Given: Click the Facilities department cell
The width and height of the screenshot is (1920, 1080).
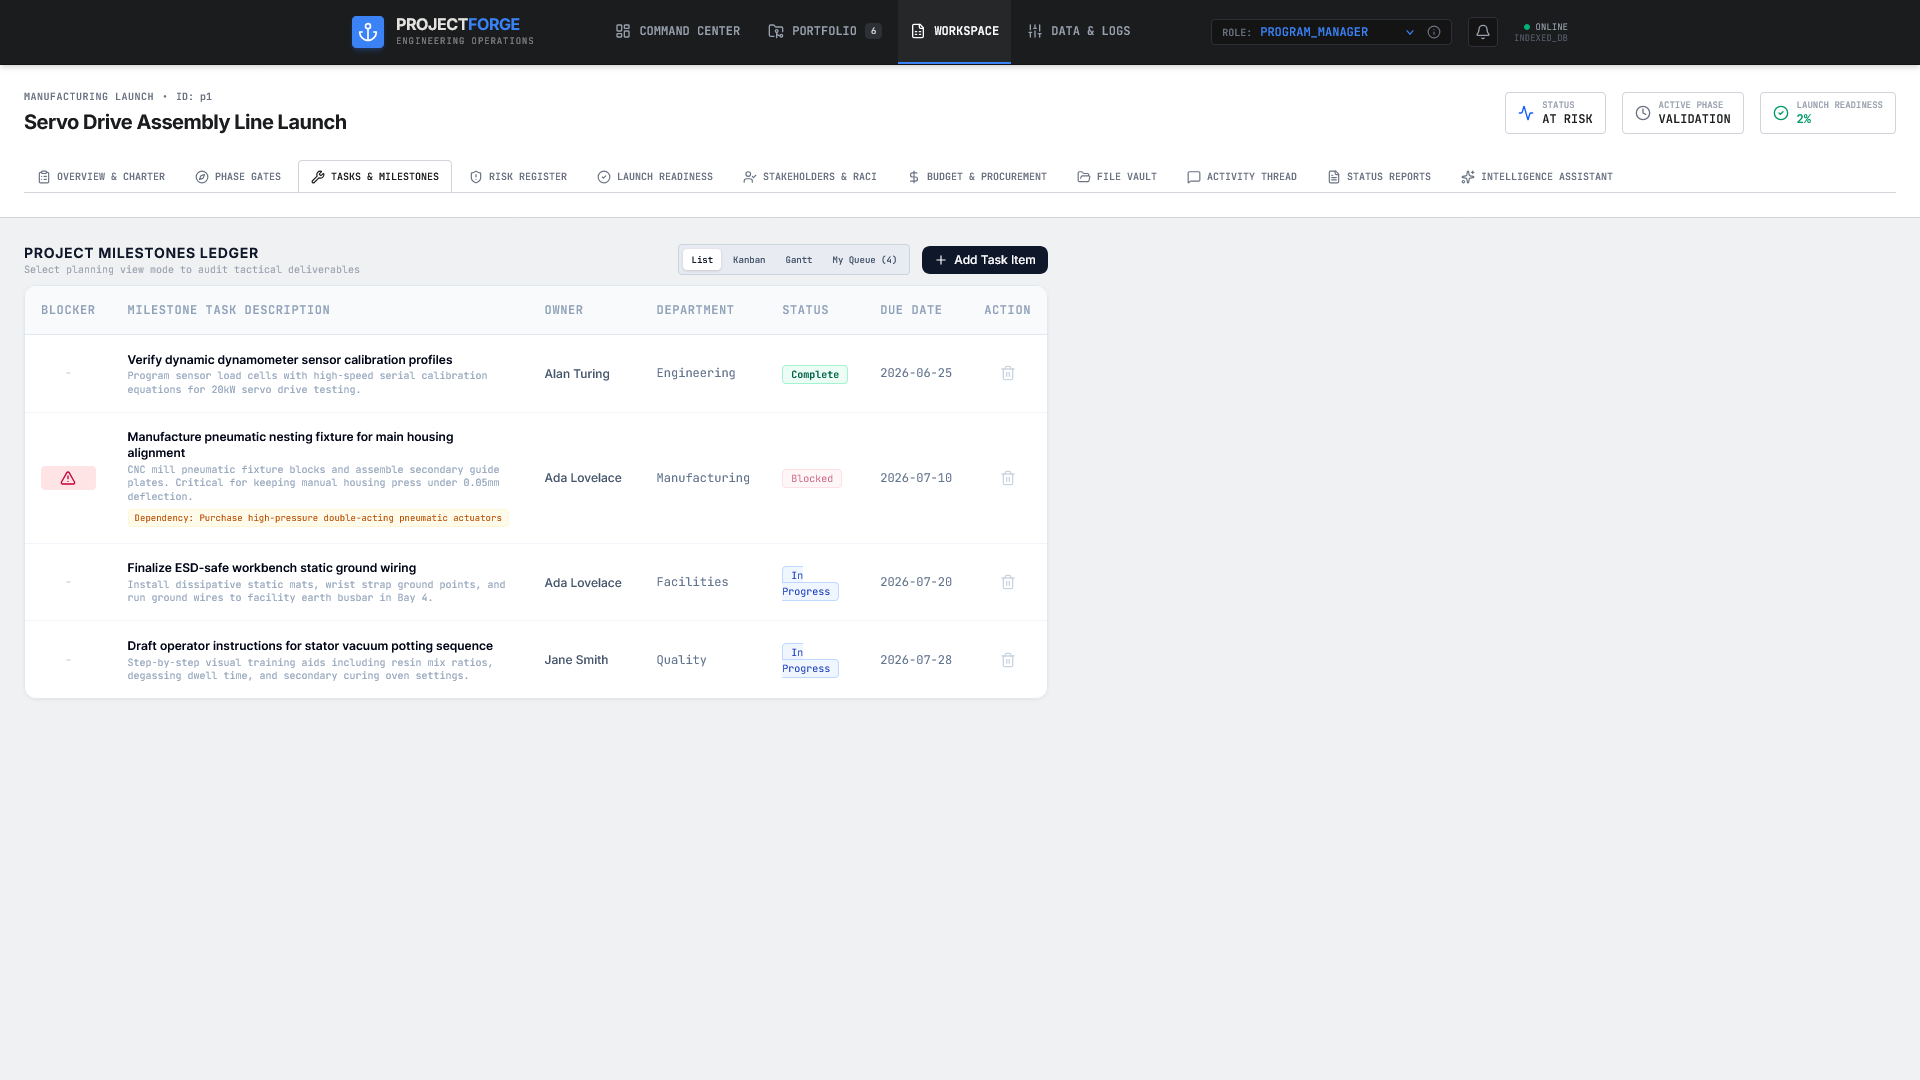Looking at the screenshot, I should tap(692, 582).
